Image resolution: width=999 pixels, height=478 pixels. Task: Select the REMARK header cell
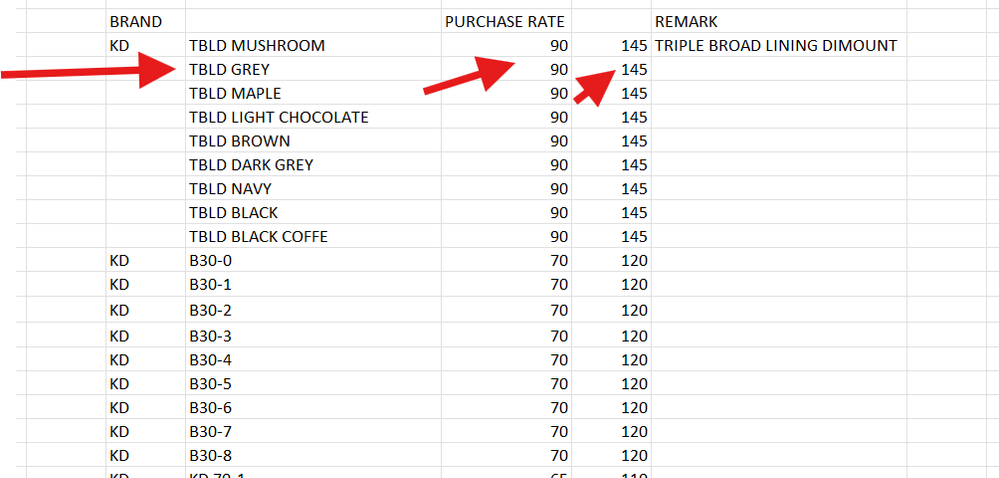click(779, 21)
